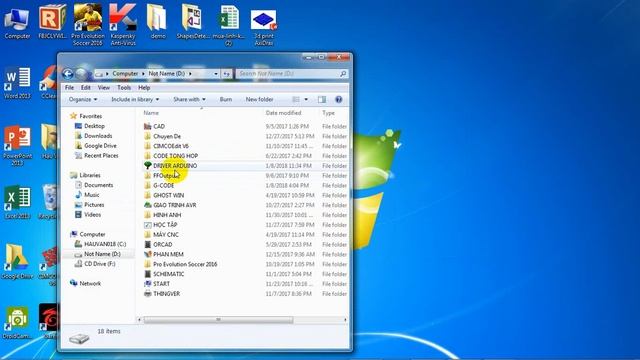The image size is (640, 360).
Task: Open 3d print AxiDraw desktop icon
Action: tap(263, 27)
